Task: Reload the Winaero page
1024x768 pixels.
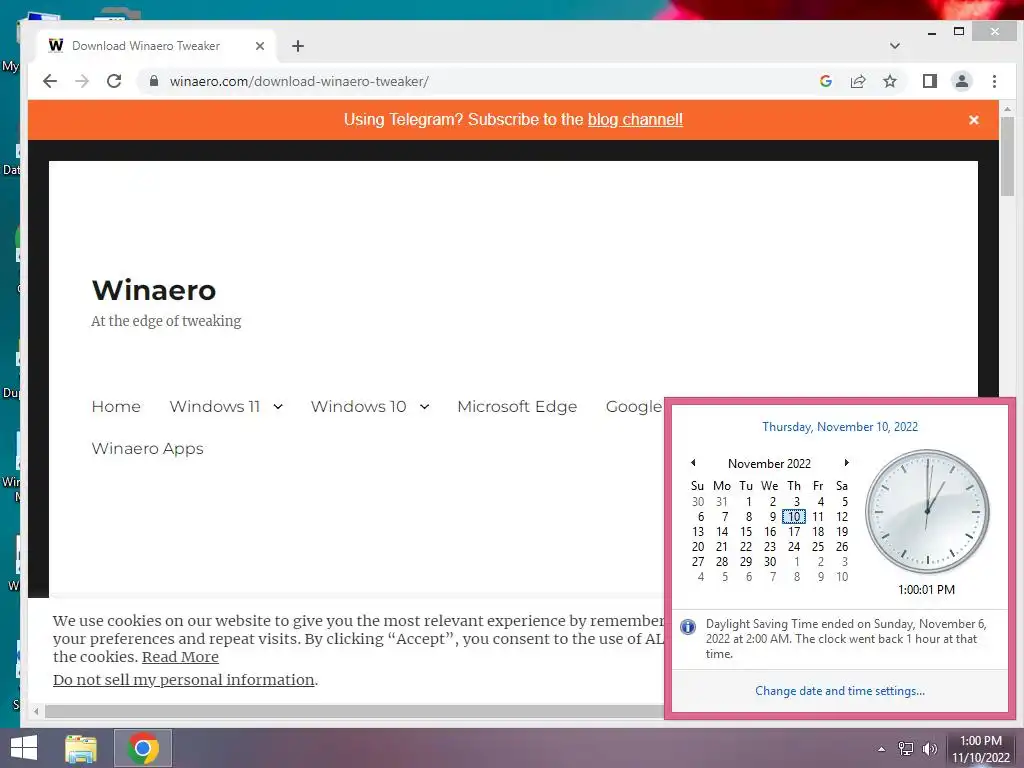Action: pos(114,81)
